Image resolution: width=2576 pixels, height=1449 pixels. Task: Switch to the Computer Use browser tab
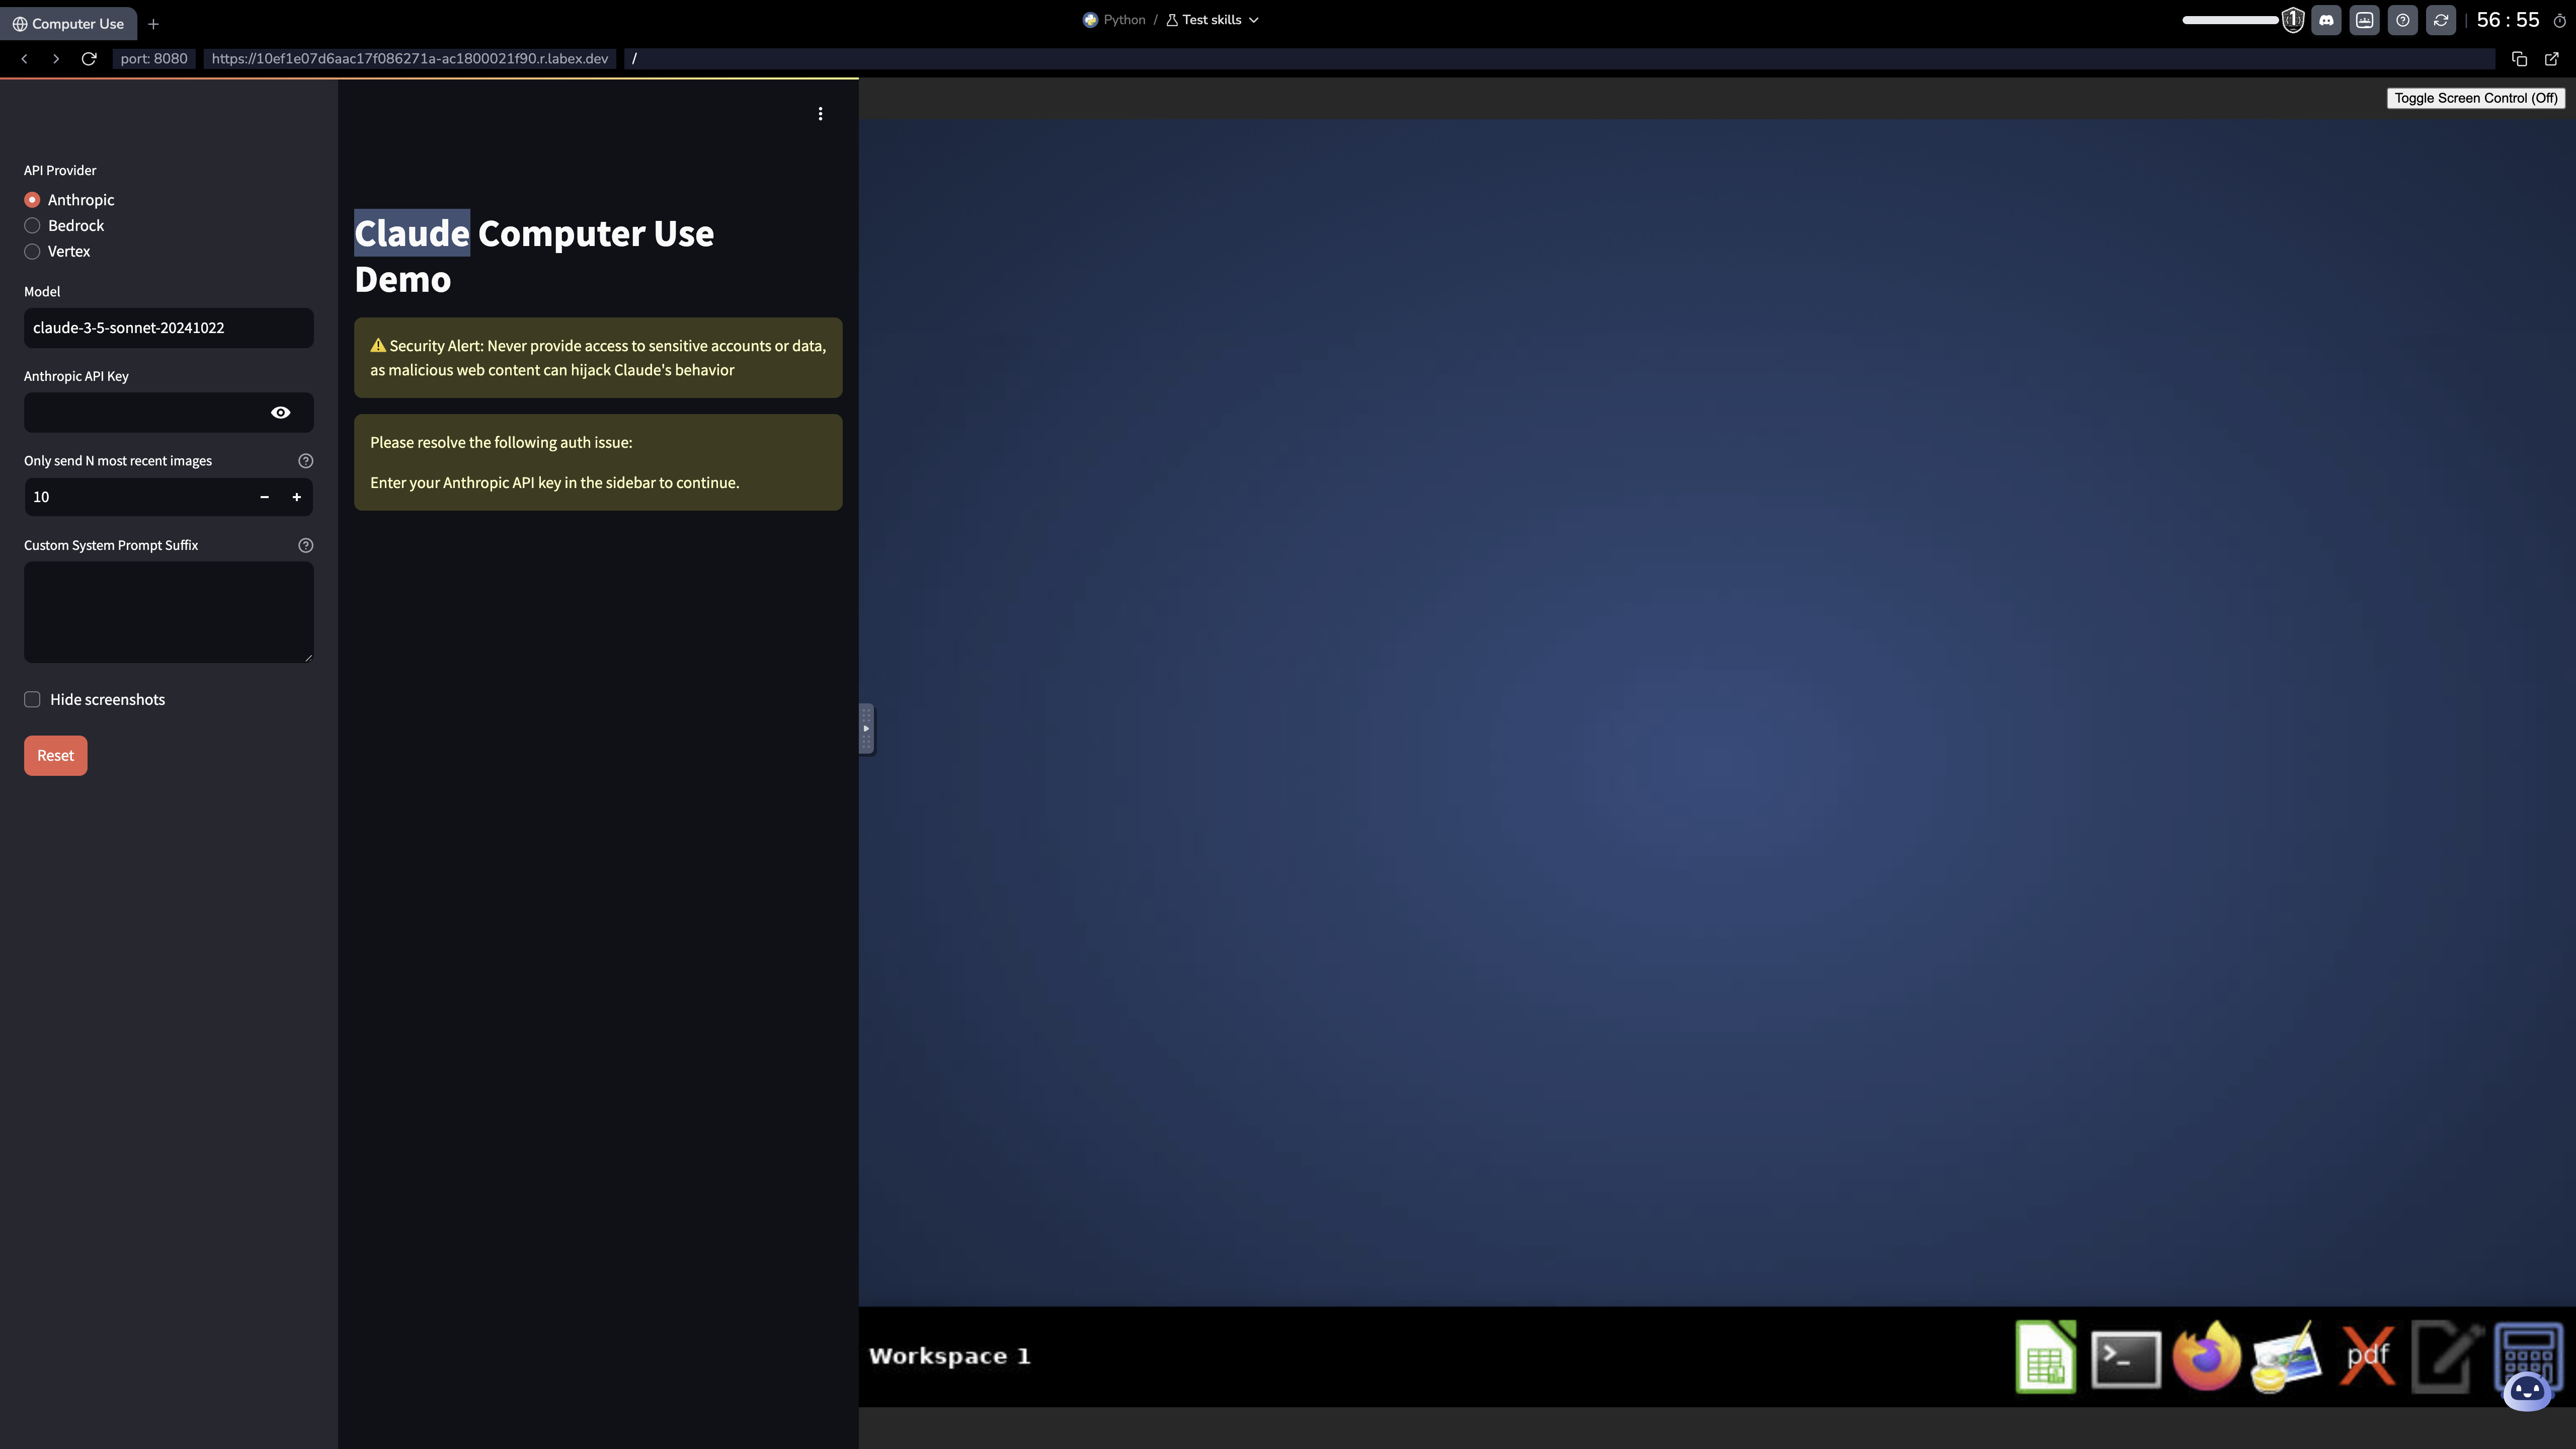pos(68,23)
